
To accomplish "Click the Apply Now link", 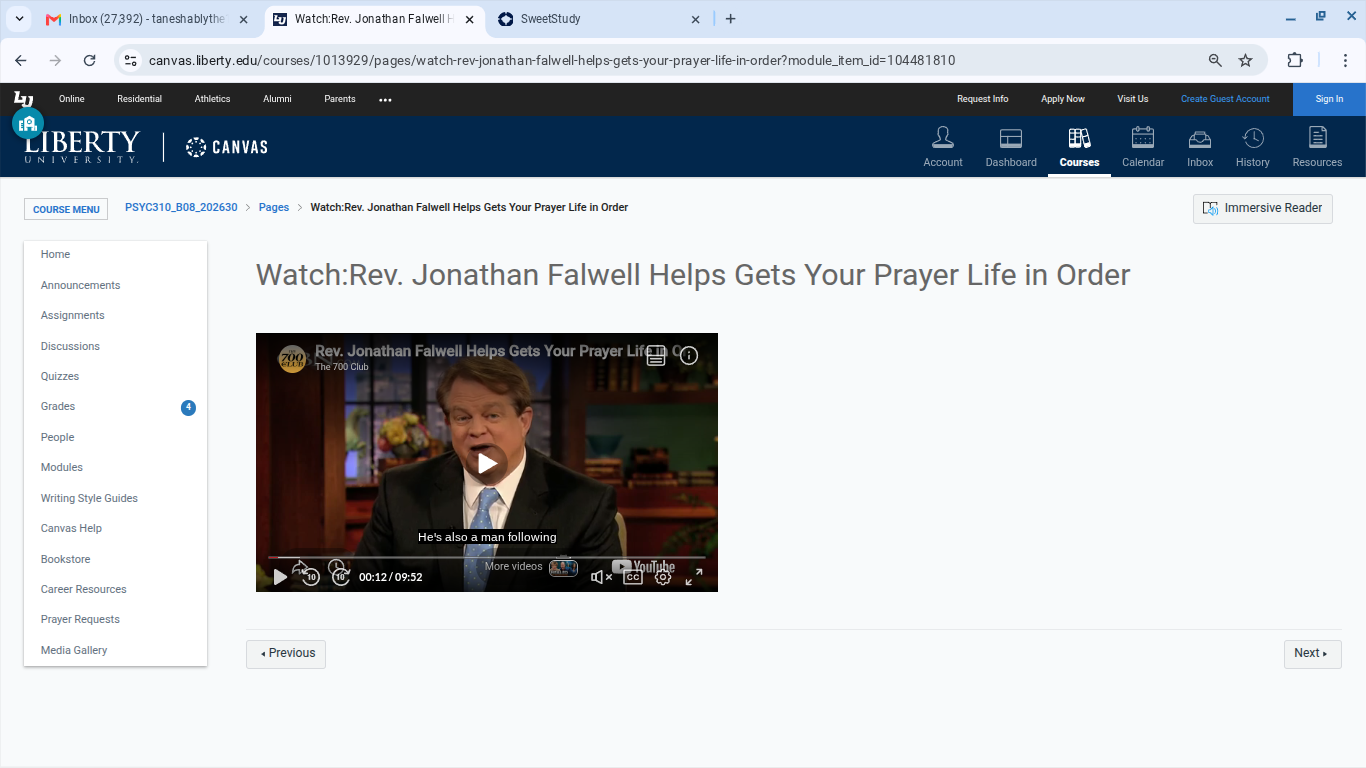I will (x=1062, y=99).
